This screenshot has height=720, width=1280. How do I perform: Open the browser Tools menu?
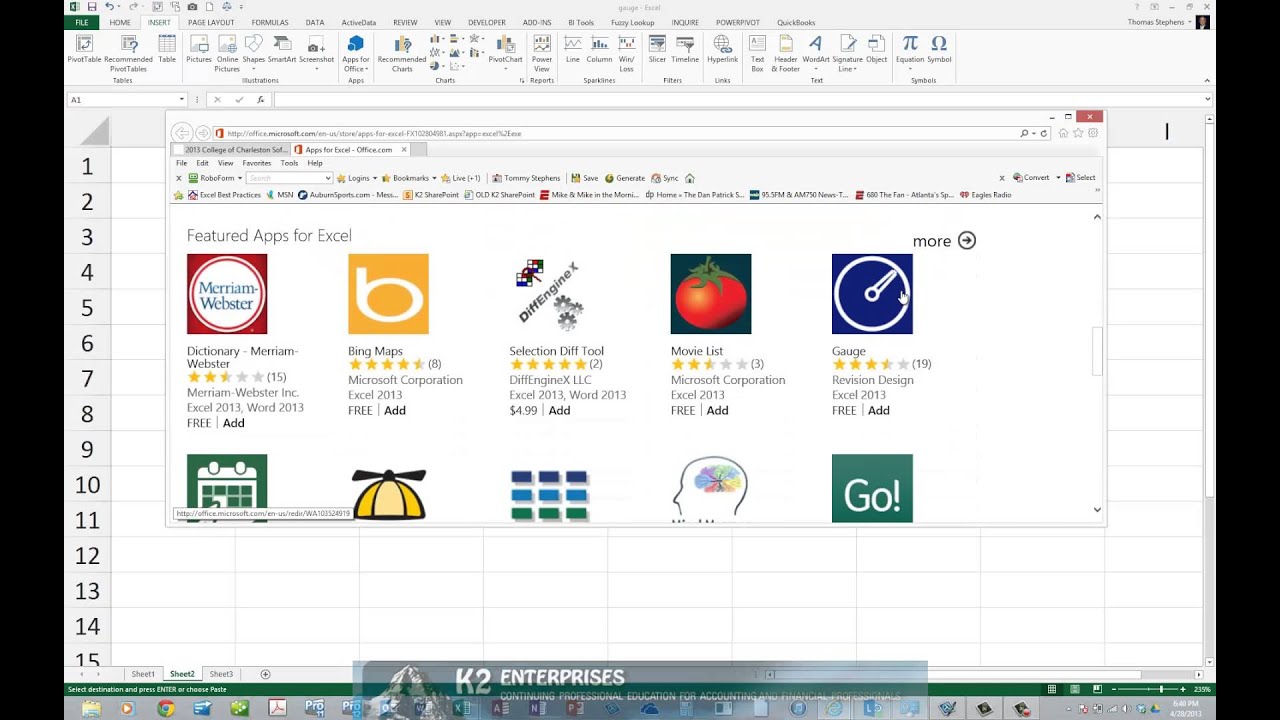289,163
